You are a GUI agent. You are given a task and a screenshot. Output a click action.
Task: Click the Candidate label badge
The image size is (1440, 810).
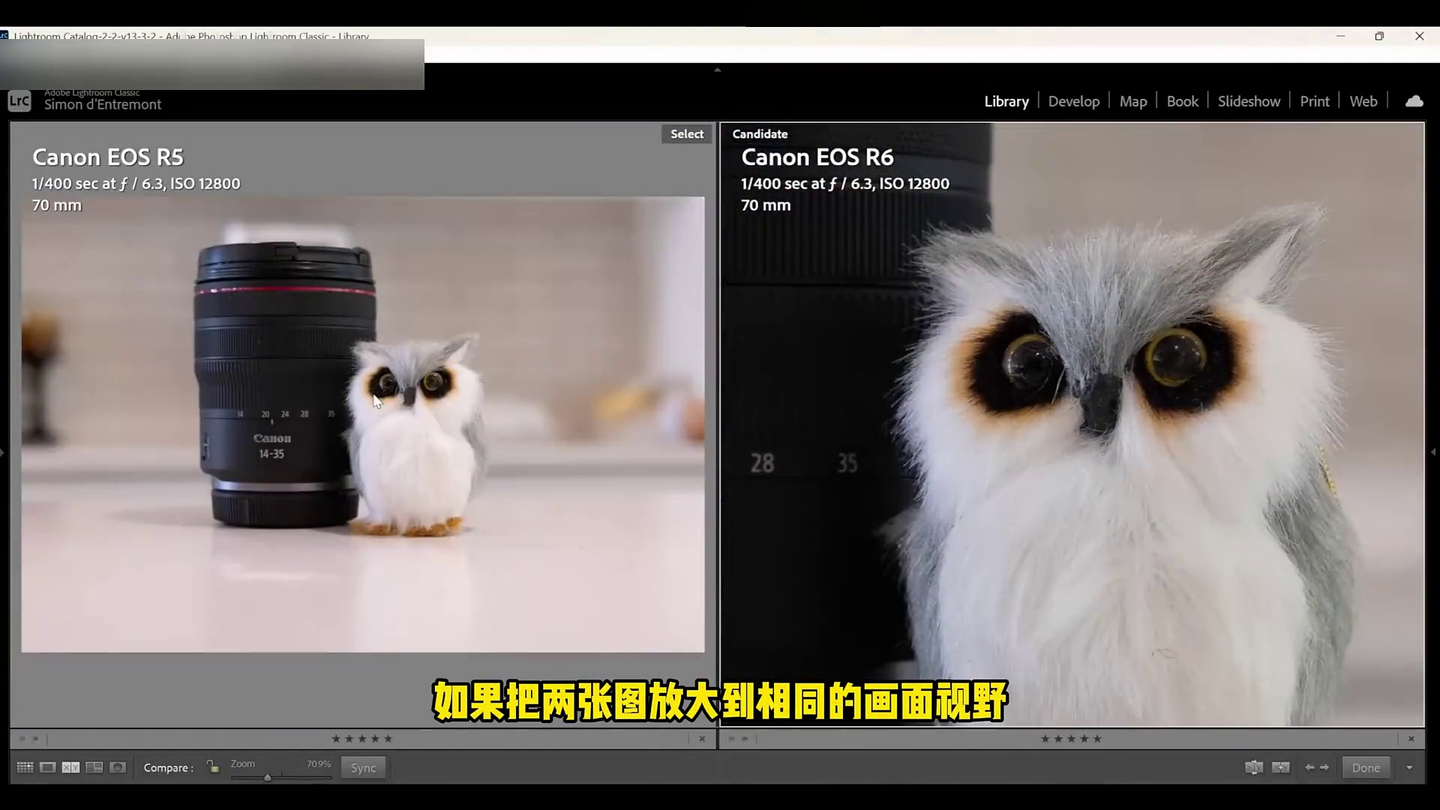(760, 134)
